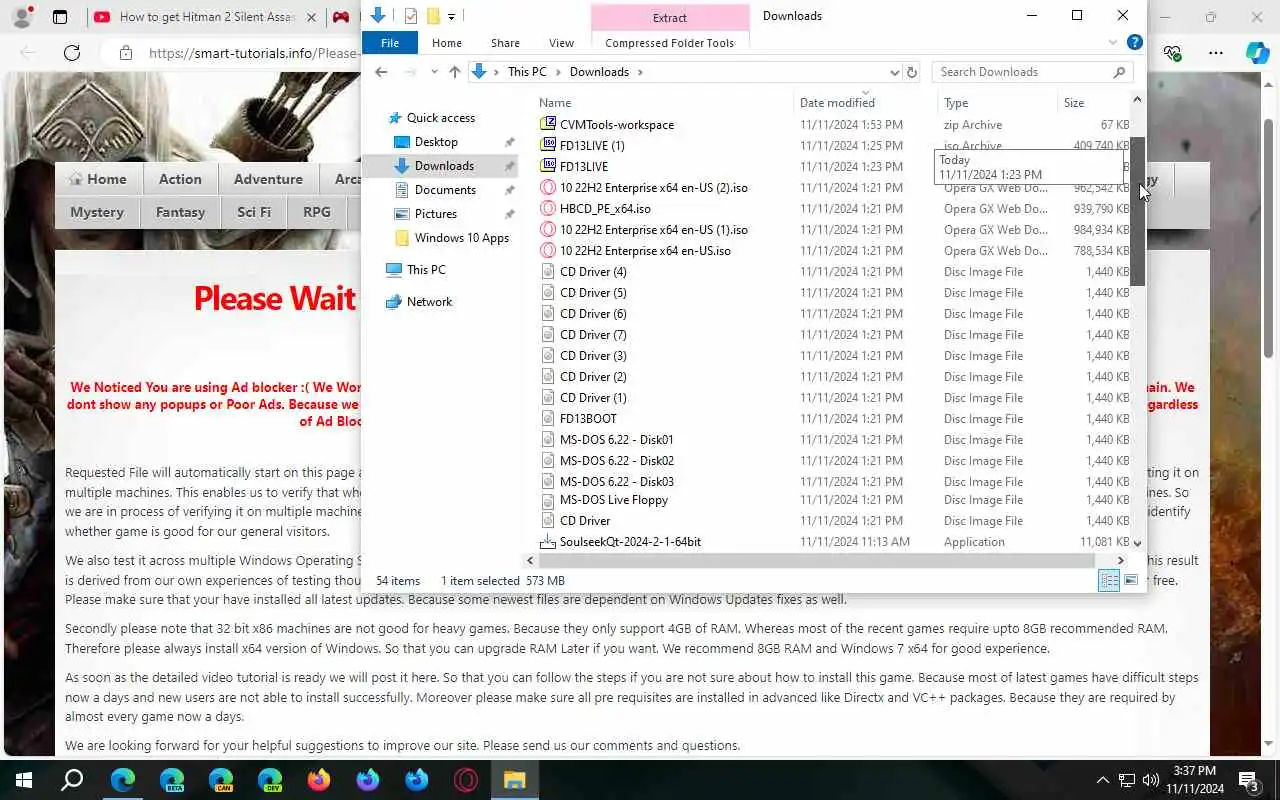The image size is (1280, 800).
Task: Open Edge Canary from the taskbar
Action: [x=221, y=780]
